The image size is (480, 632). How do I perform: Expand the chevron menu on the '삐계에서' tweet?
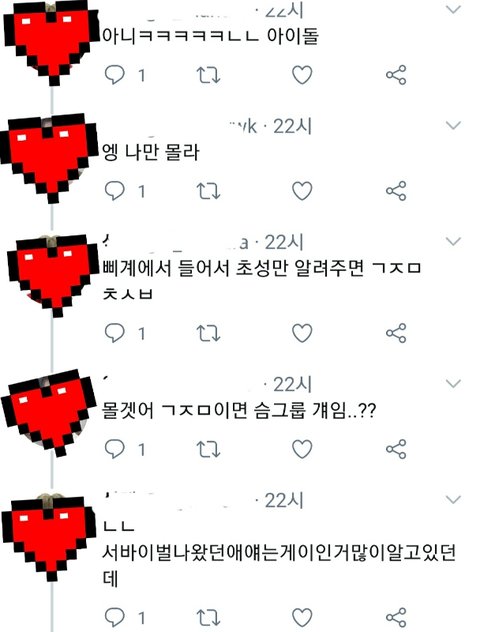453,241
